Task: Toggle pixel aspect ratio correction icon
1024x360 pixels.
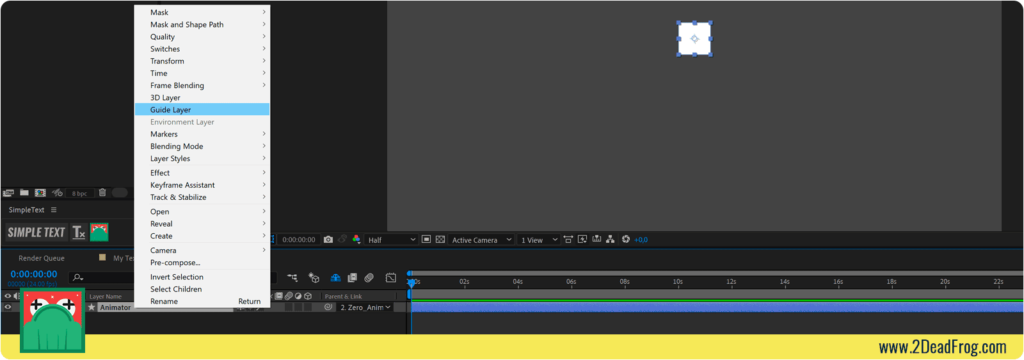Action: click(x=568, y=240)
